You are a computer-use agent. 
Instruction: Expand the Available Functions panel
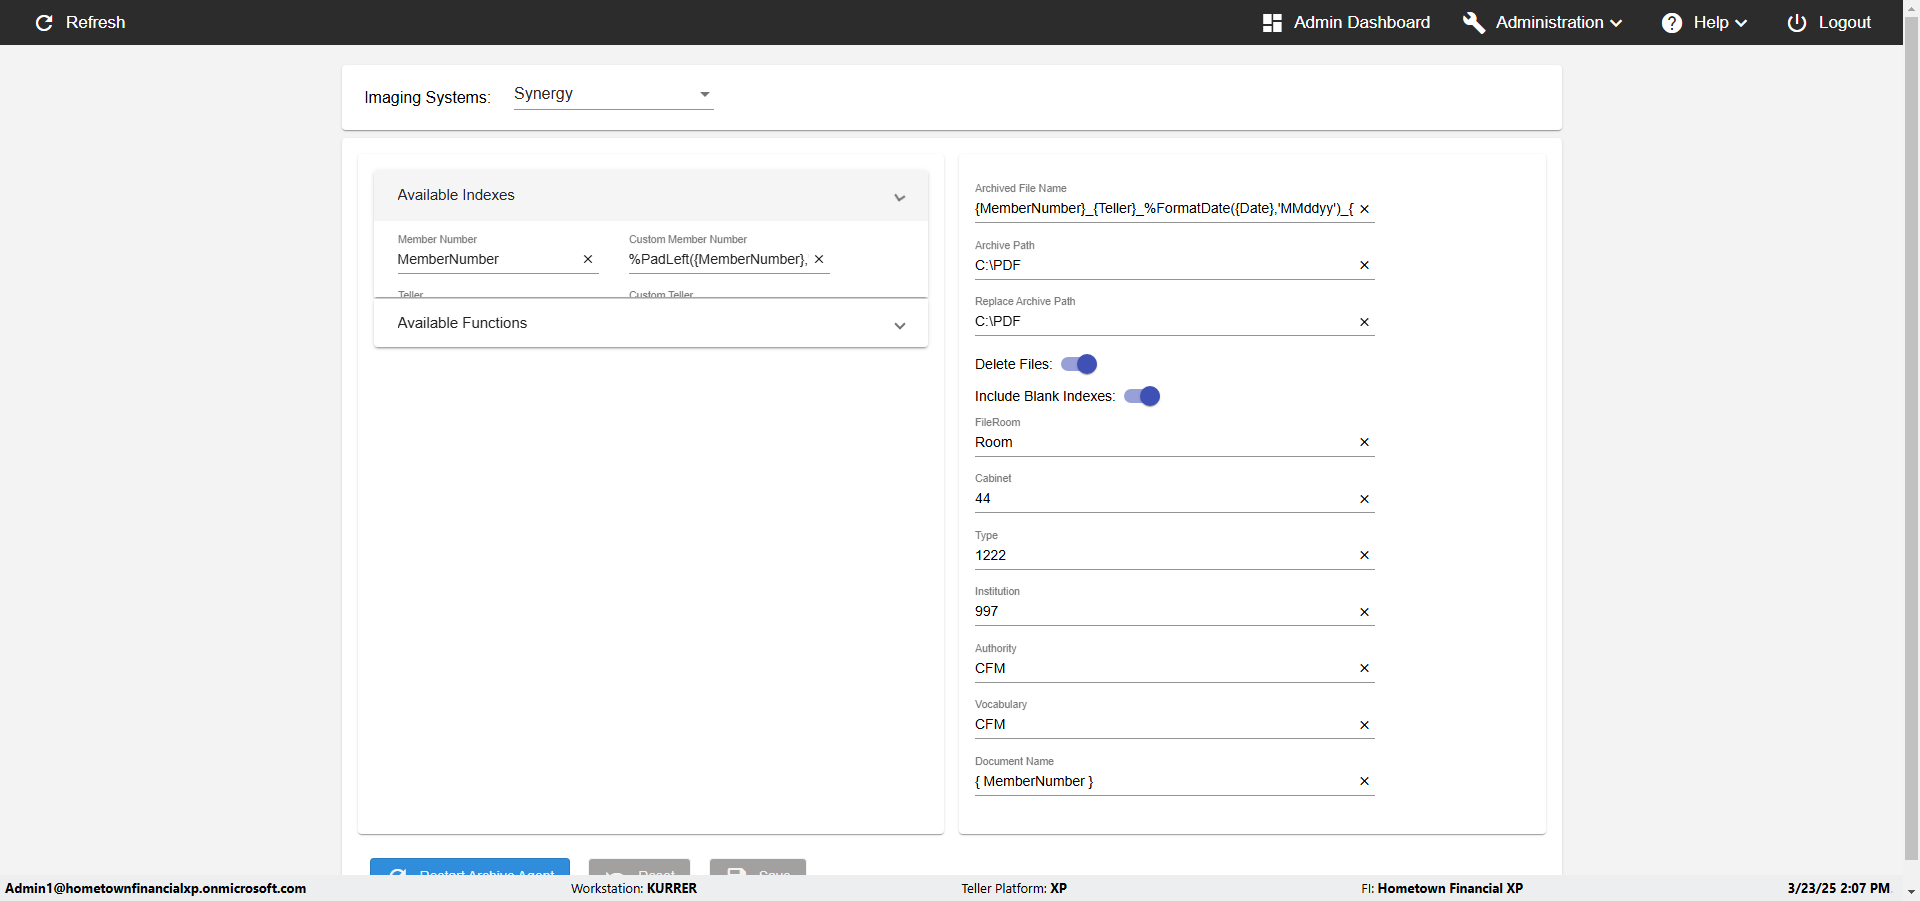(899, 325)
